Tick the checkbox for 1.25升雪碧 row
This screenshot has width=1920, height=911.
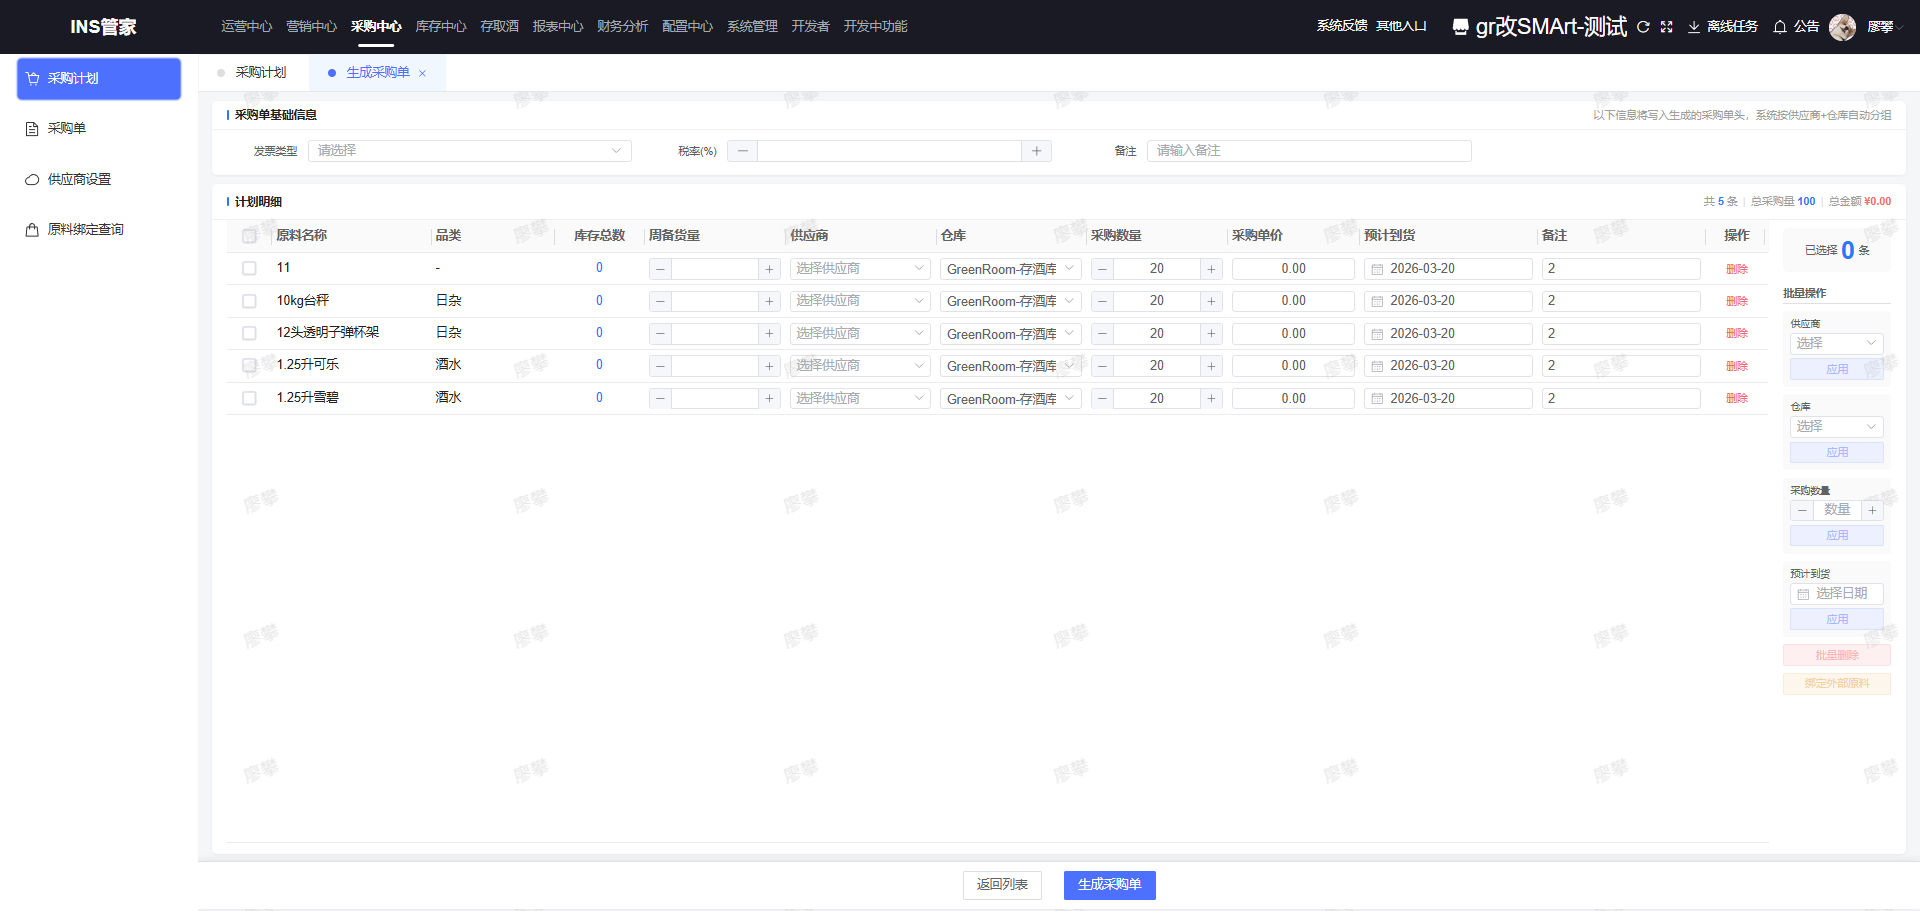(249, 398)
